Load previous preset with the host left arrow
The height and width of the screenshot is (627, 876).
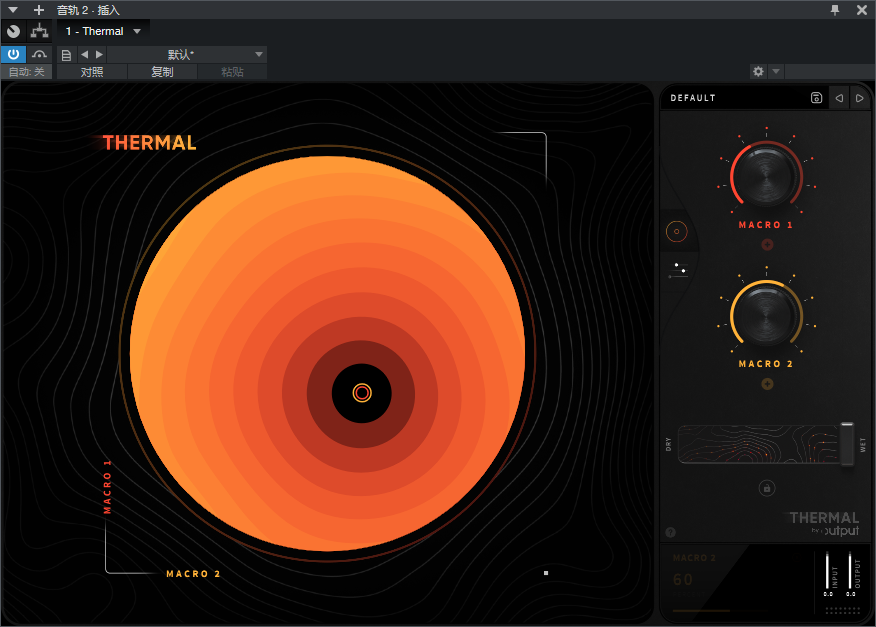tap(84, 54)
